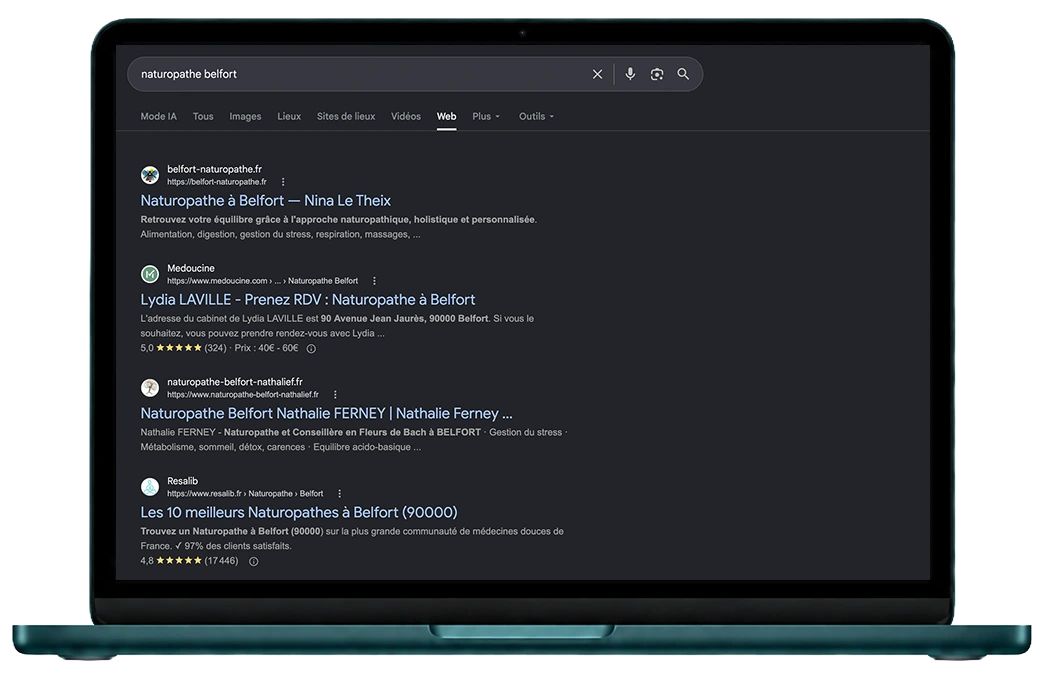Click the Resalib favicon
The width and height of the screenshot is (1051, 680).
(149, 487)
